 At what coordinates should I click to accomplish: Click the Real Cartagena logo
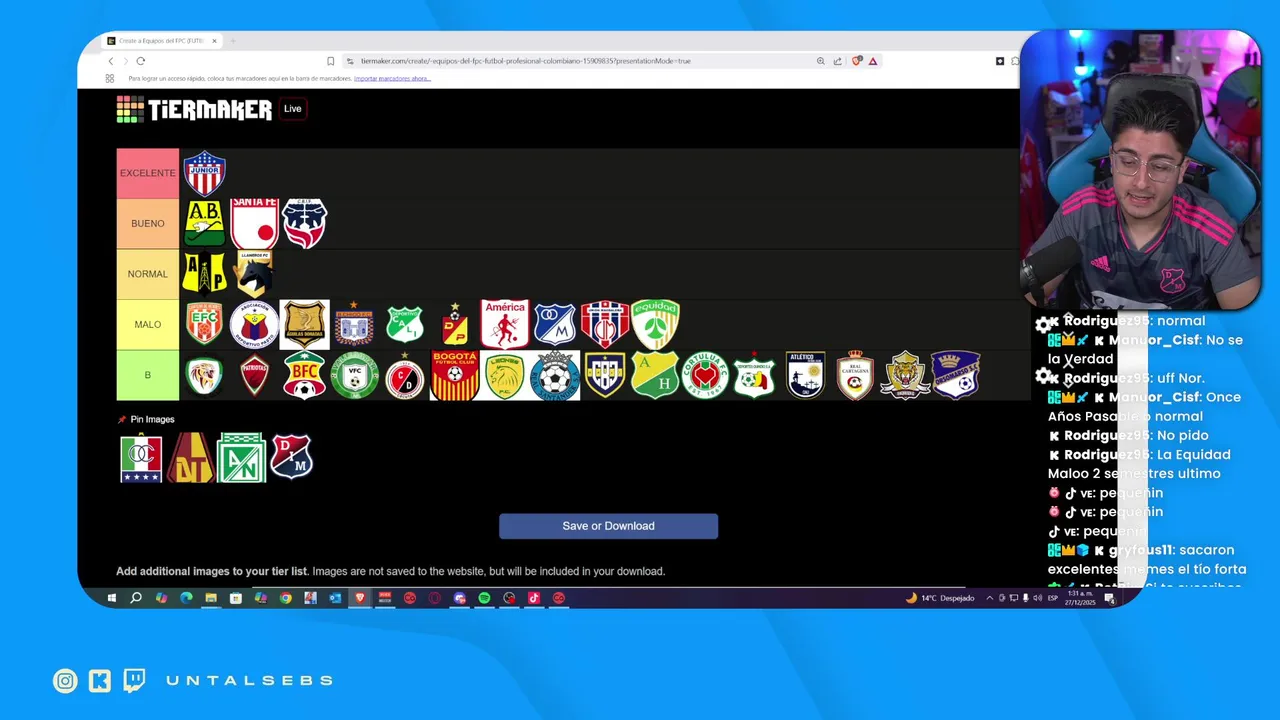coord(855,375)
